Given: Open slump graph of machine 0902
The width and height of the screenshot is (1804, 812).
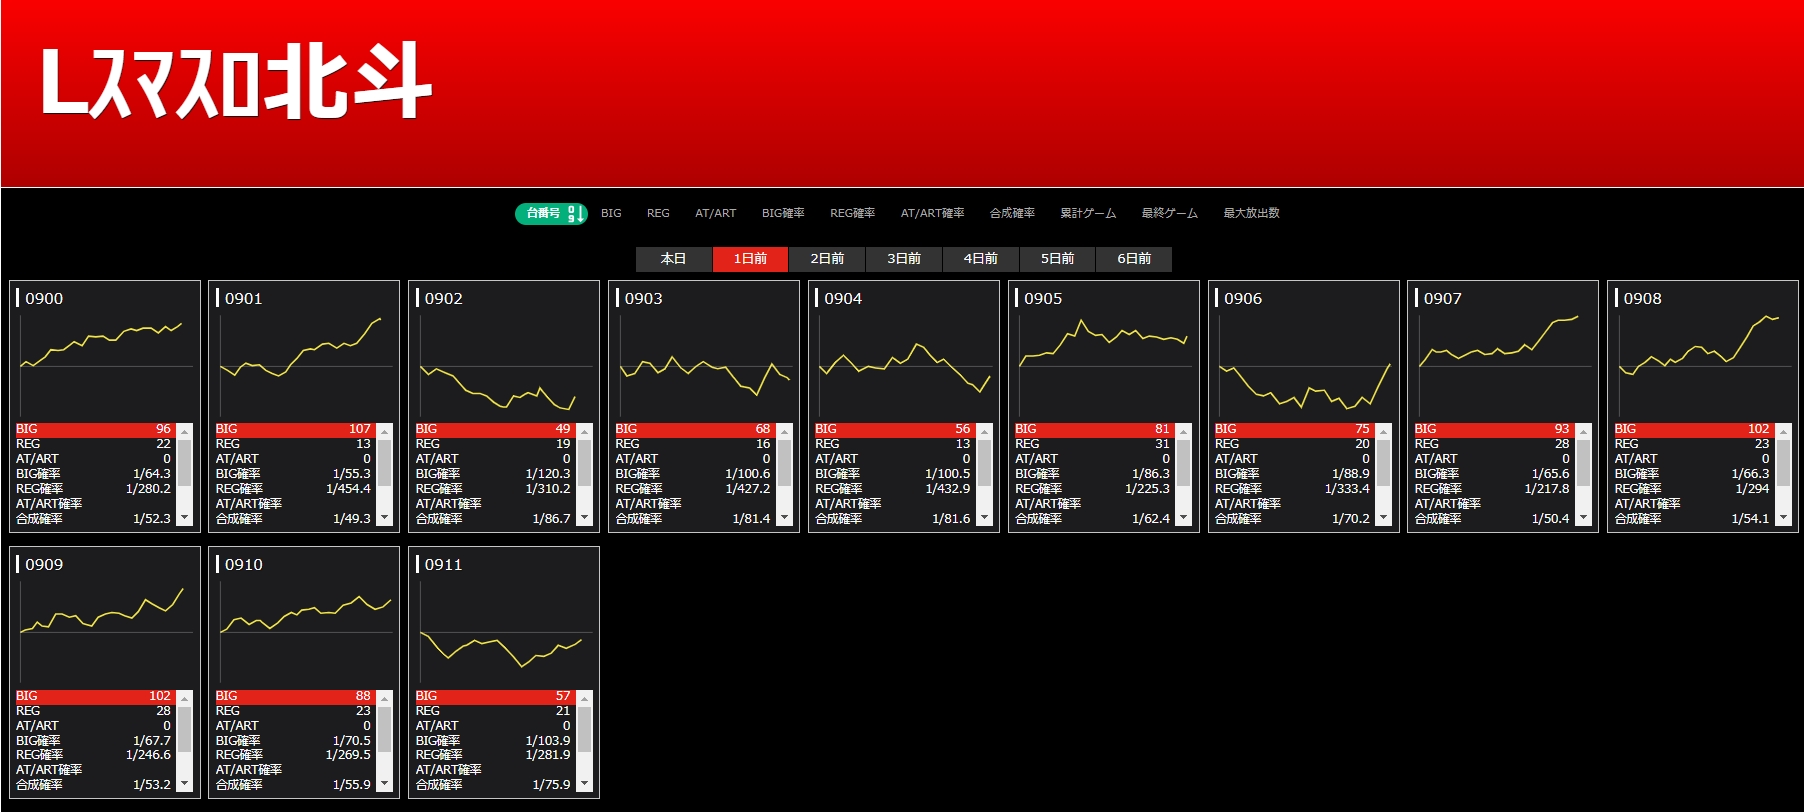Looking at the screenshot, I should coord(505,366).
